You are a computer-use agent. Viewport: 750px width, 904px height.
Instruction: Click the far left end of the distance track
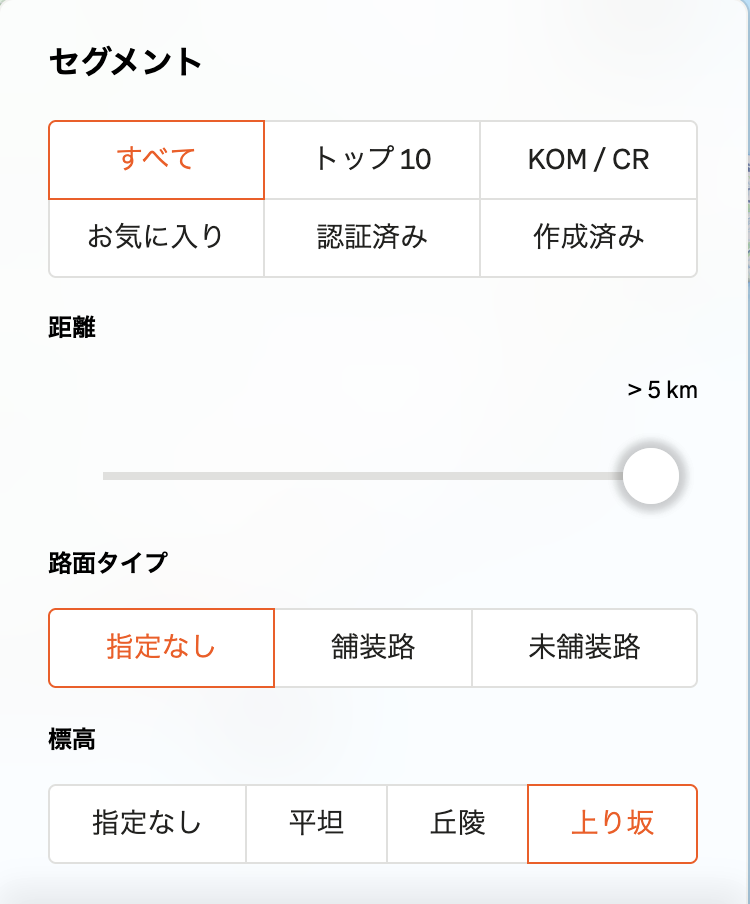(x=106, y=476)
